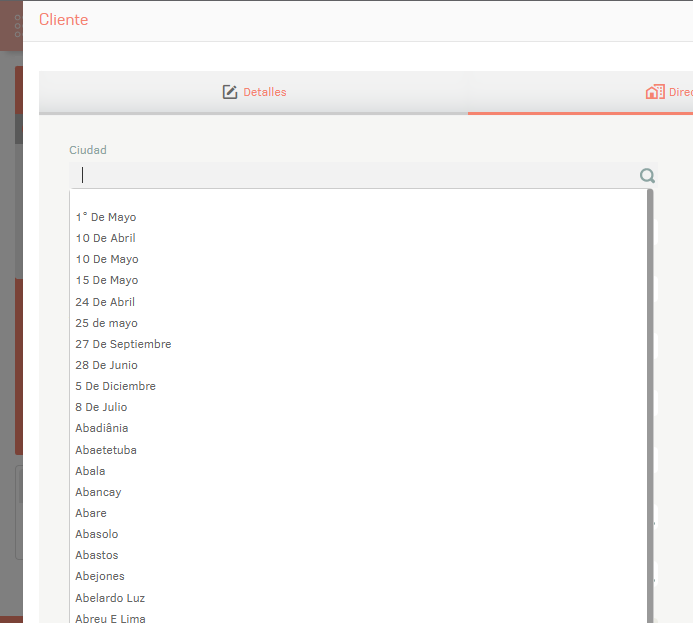Select "Abancay" city entry
Image resolution: width=693 pixels, height=623 pixels.
pyautogui.click(x=358, y=492)
